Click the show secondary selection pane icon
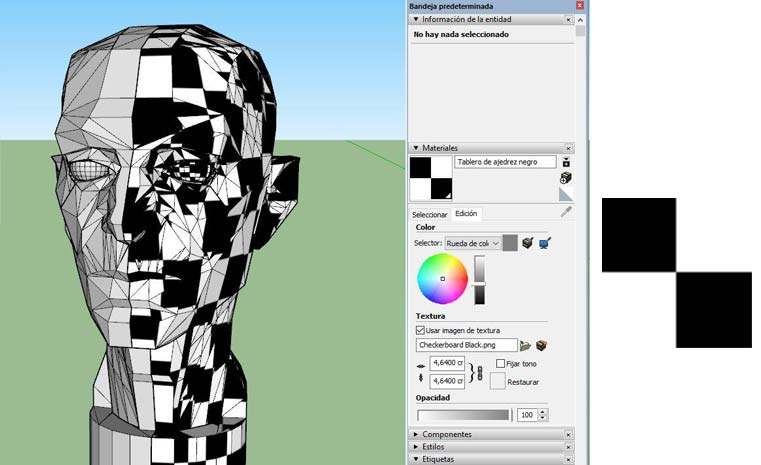The width and height of the screenshot is (761, 465). click(566, 161)
